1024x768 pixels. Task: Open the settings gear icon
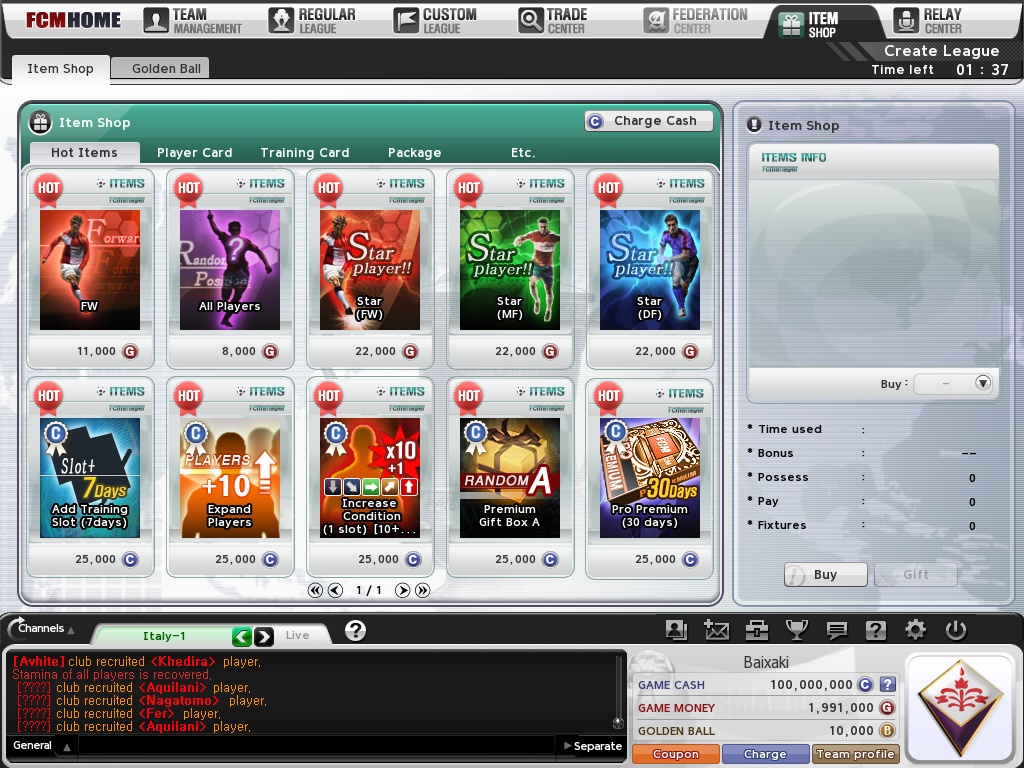coord(915,631)
